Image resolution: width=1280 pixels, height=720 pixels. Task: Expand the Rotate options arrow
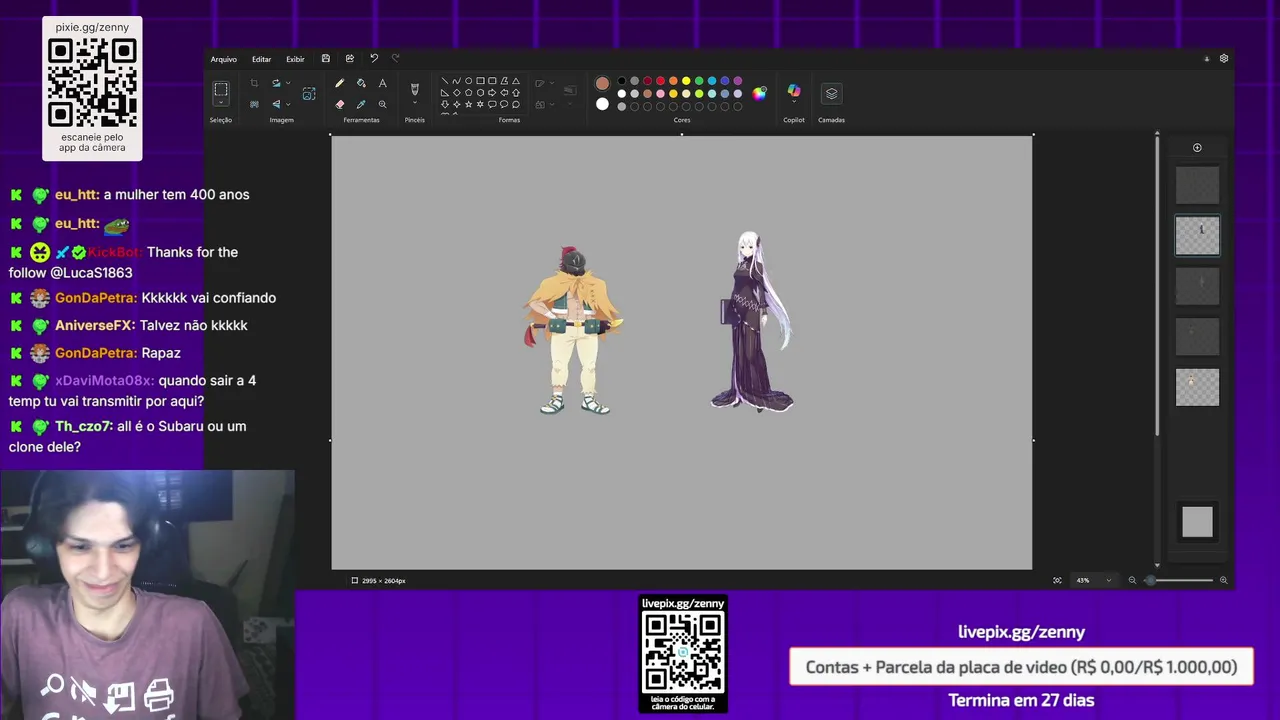click(x=288, y=83)
